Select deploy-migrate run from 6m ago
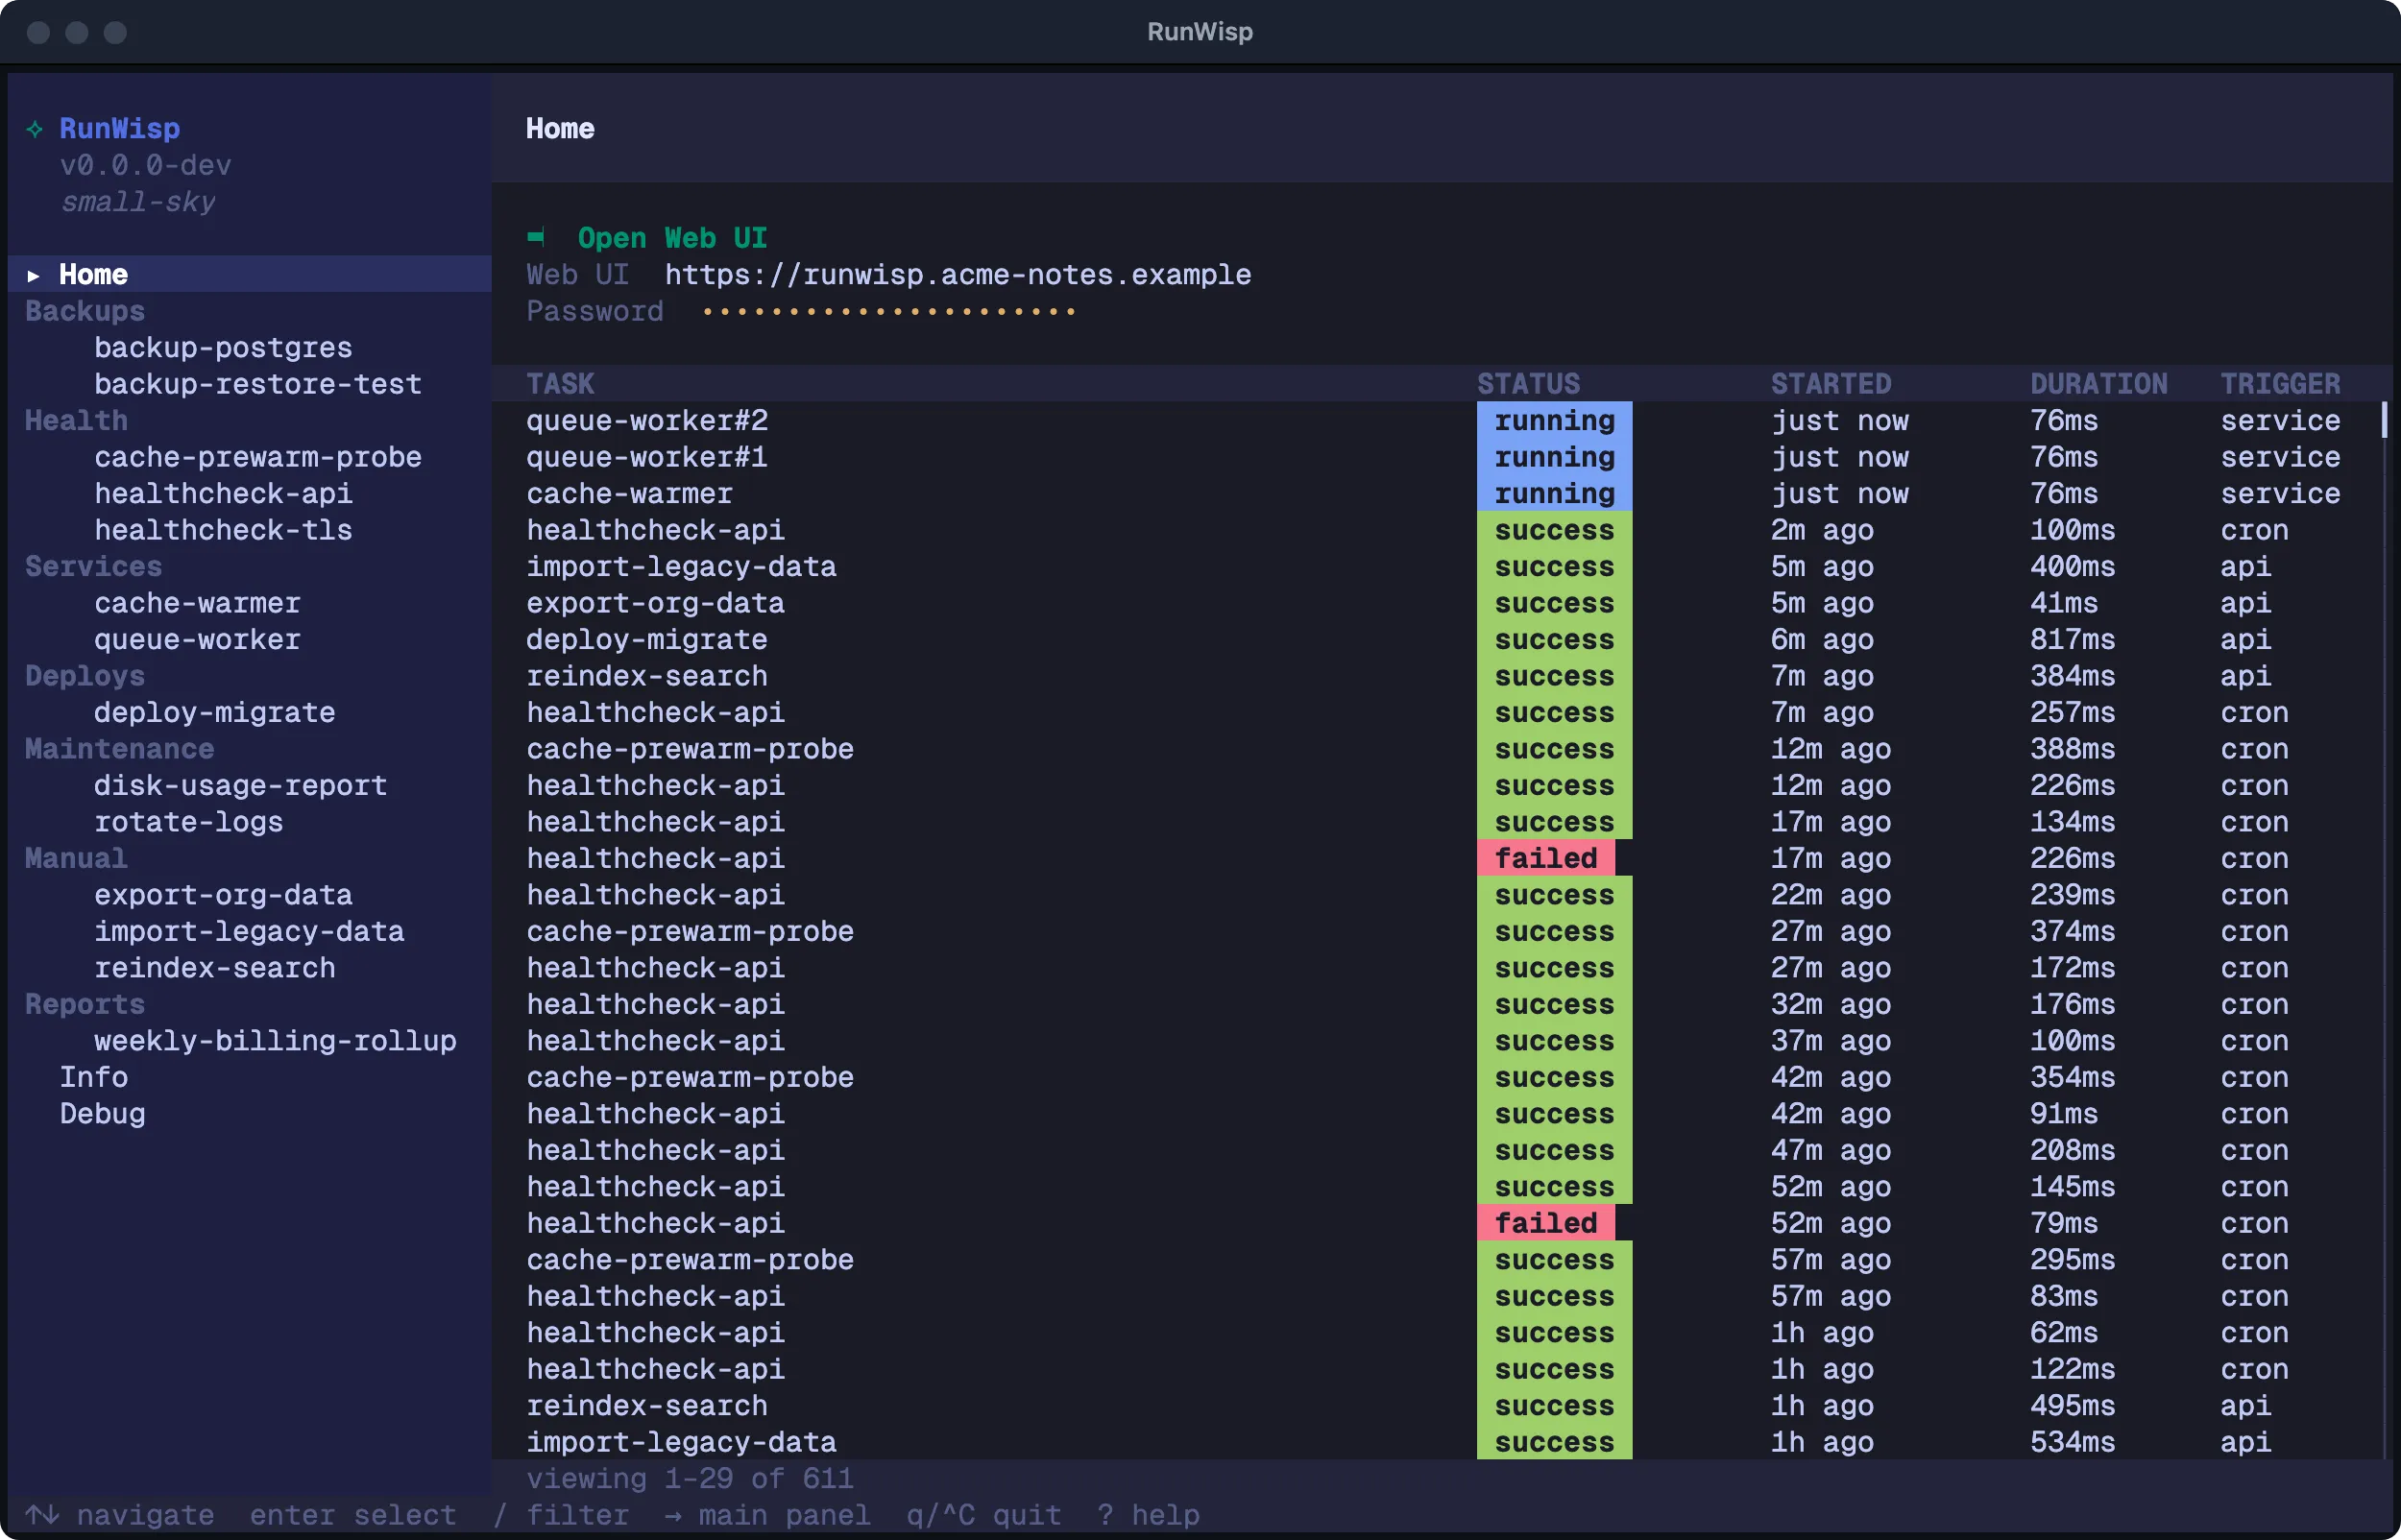 (x=1437, y=640)
